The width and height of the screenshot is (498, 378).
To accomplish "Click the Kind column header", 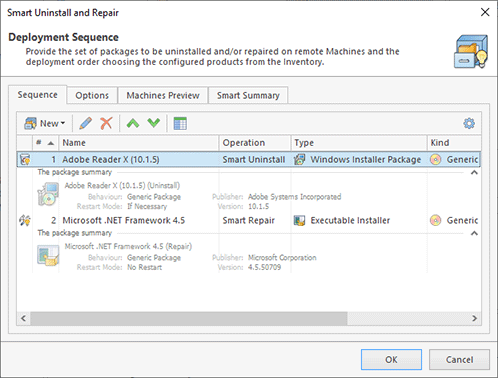I will tap(454, 143).
